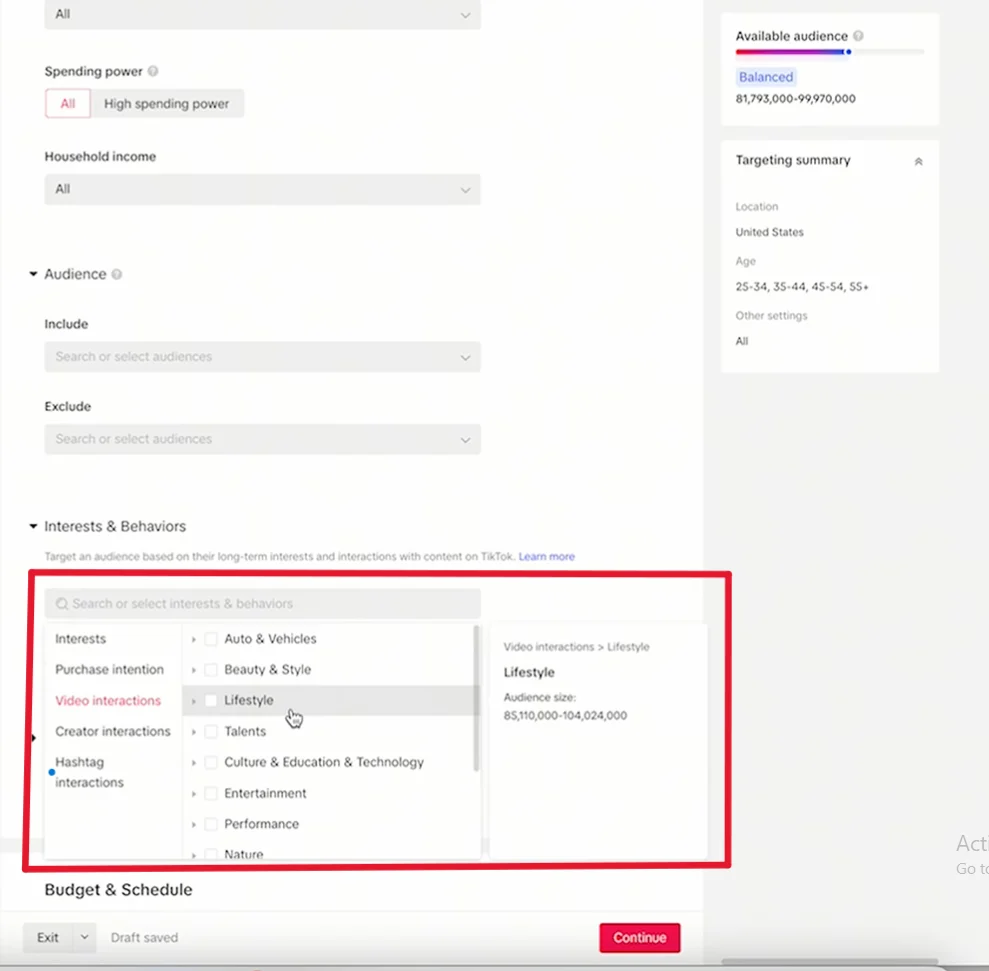Click the Exit button

coord(48,938)
